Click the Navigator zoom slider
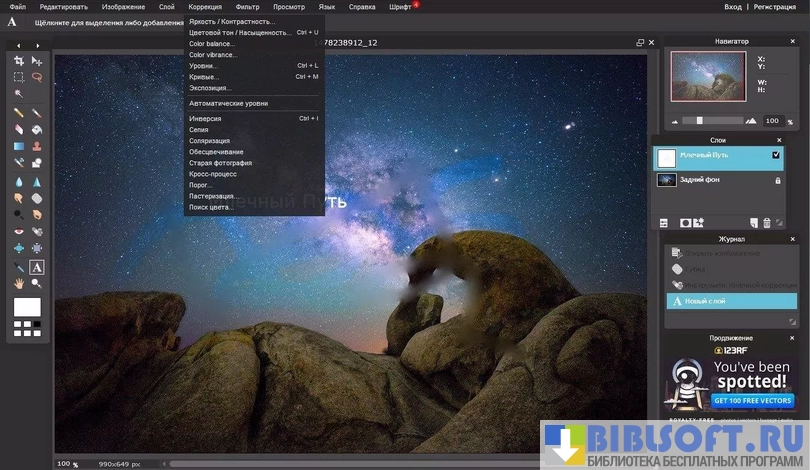 coord(700,120)
